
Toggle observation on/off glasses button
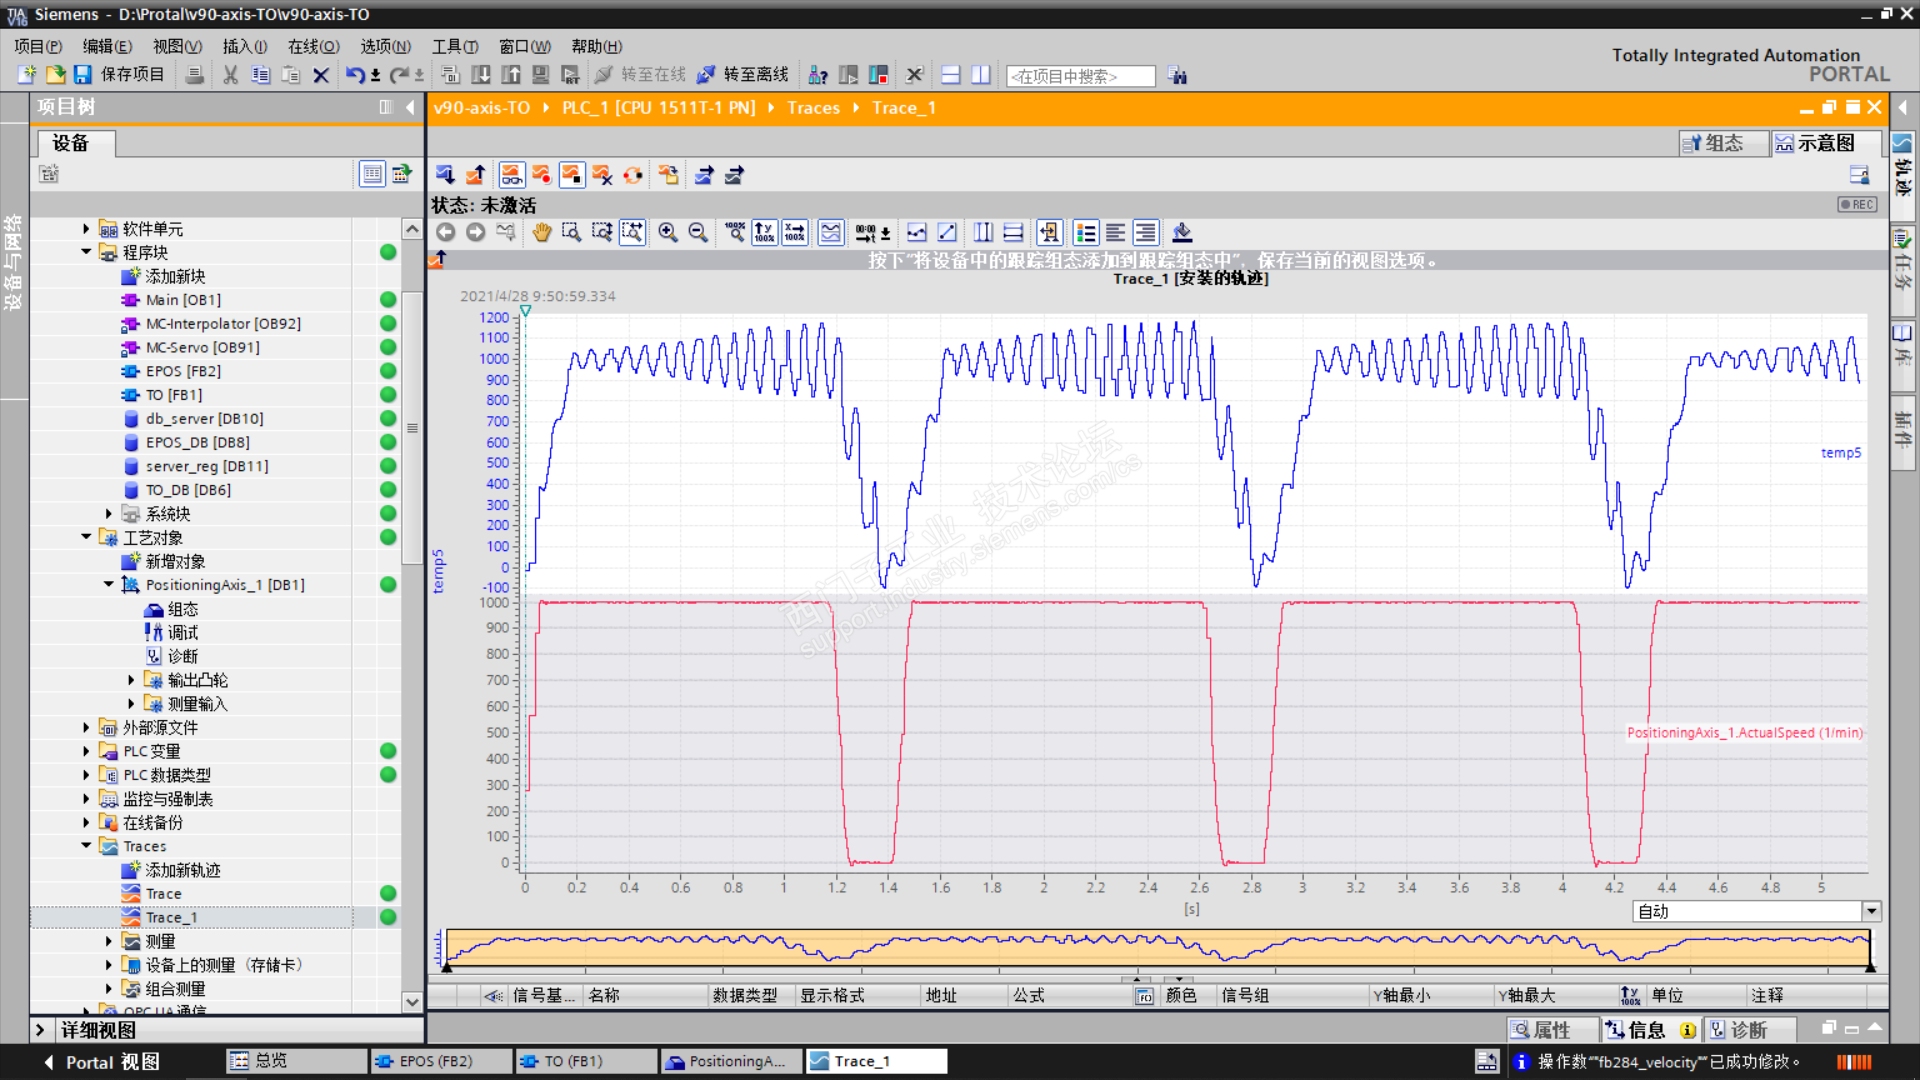[511, 175]
